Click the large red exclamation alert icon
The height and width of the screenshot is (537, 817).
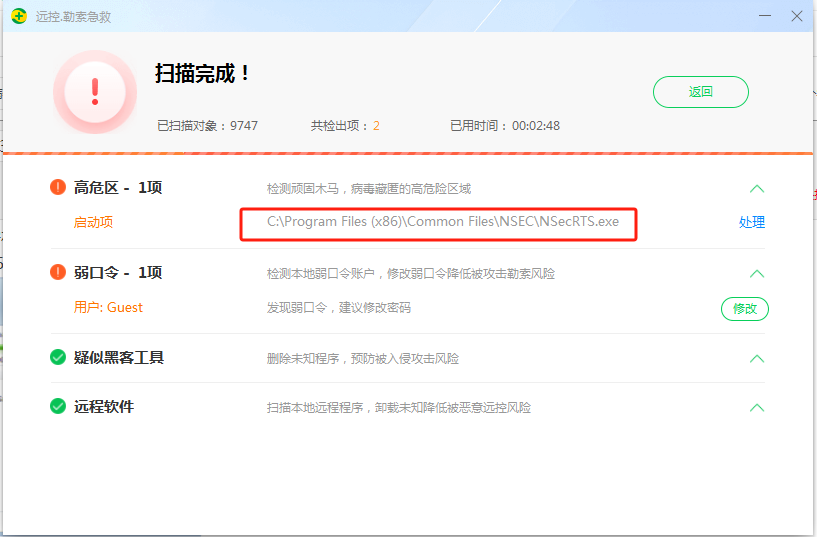click(x=95, y=91)
